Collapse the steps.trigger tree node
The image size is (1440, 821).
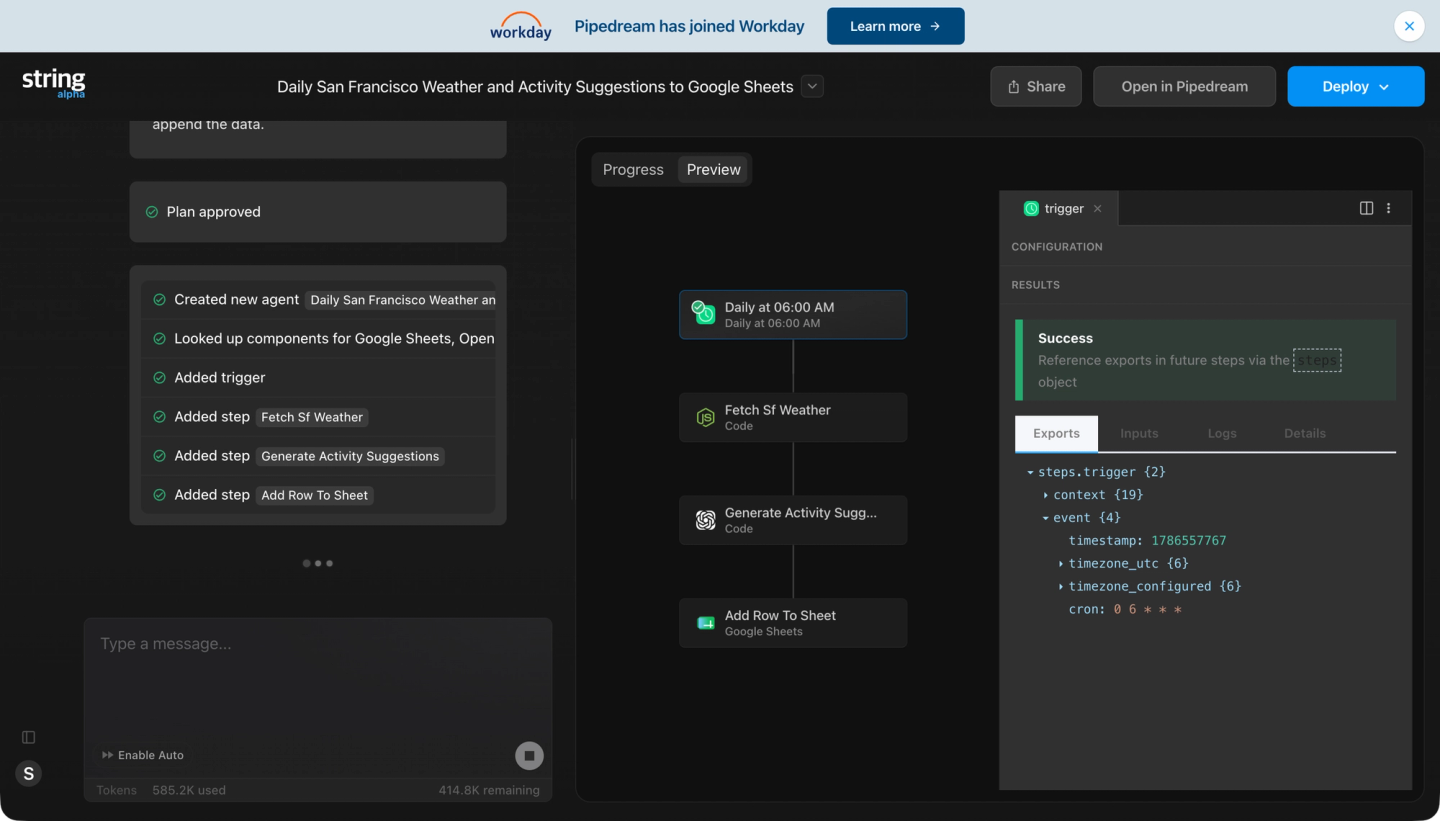click(1030, 472)
